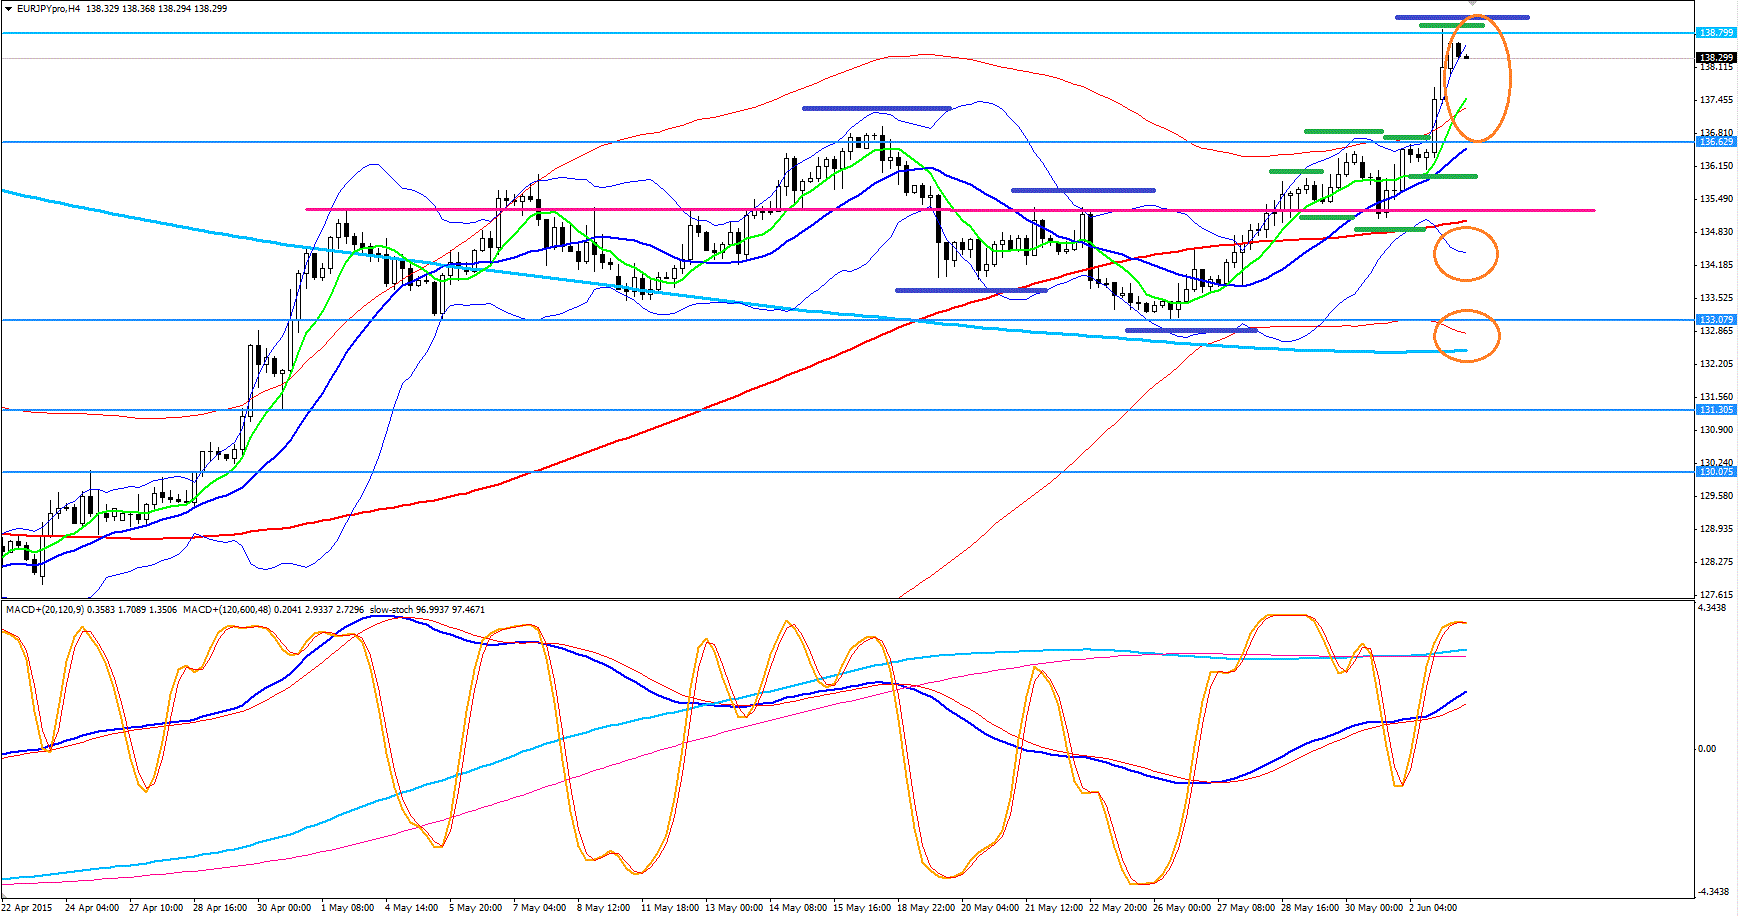Image resolution: width=1738 pixels, height=916 pixels.
Task: Click the 130.900 price scale value
Action: [x=1716, y=430]
